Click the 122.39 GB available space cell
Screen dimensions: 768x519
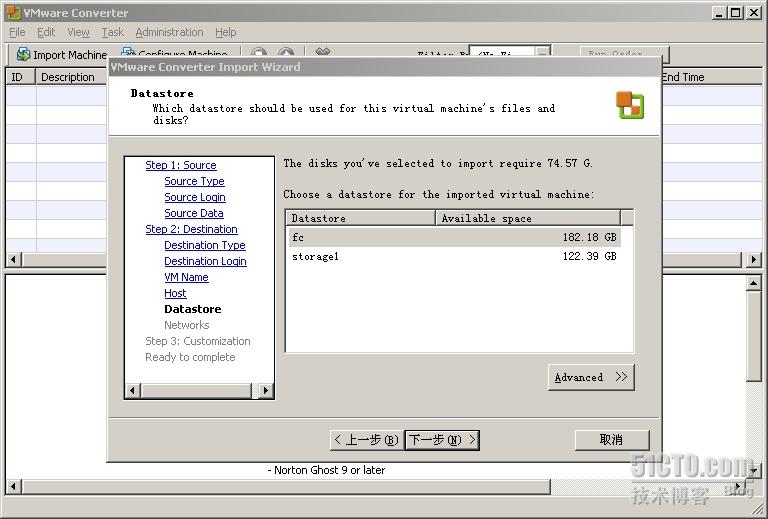click(x=589, y=257)
